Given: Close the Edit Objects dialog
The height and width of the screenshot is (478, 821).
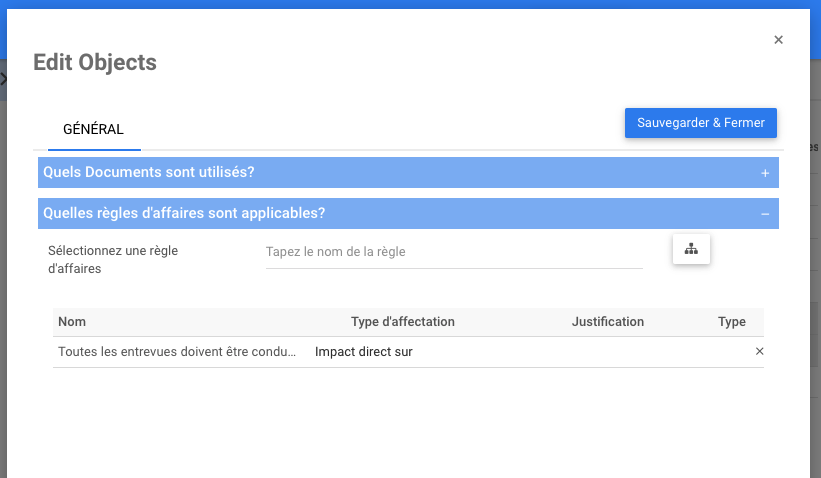Looking at the screenshot, I should (778, 40).
